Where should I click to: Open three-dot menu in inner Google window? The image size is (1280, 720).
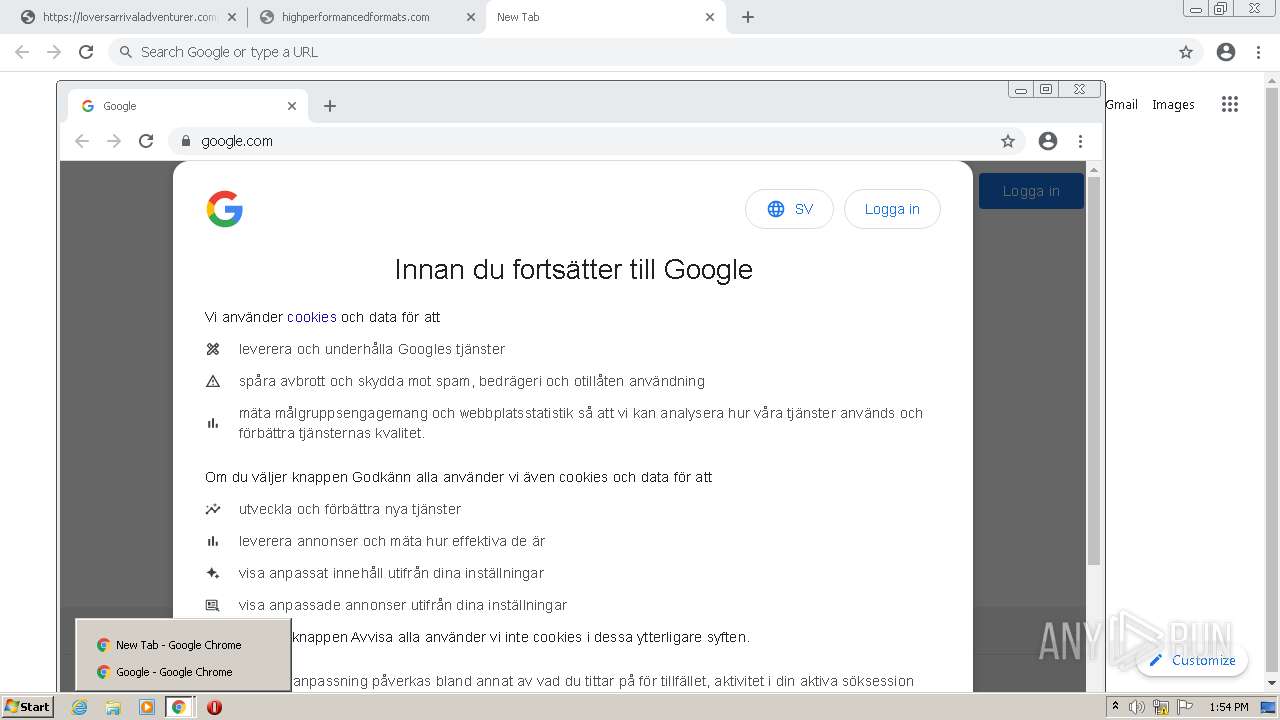tap(1080, 141)
